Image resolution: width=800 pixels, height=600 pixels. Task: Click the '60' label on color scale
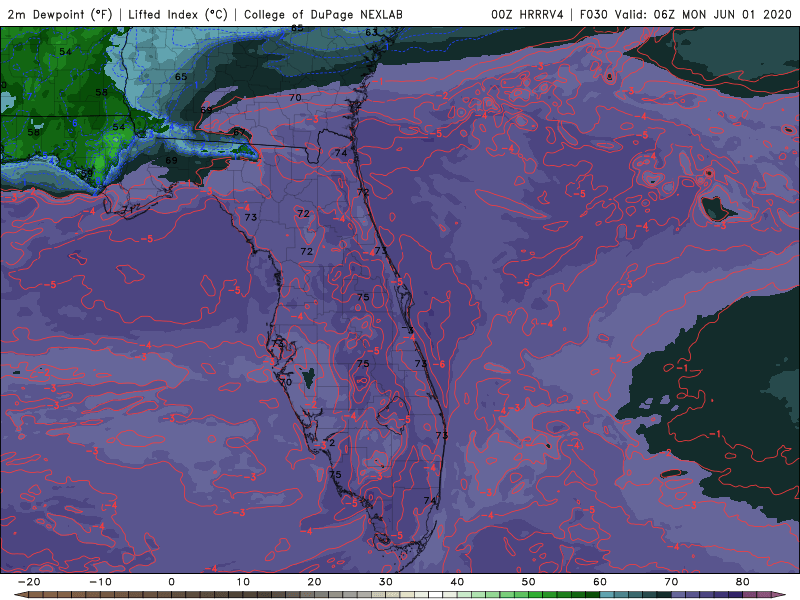600,582
